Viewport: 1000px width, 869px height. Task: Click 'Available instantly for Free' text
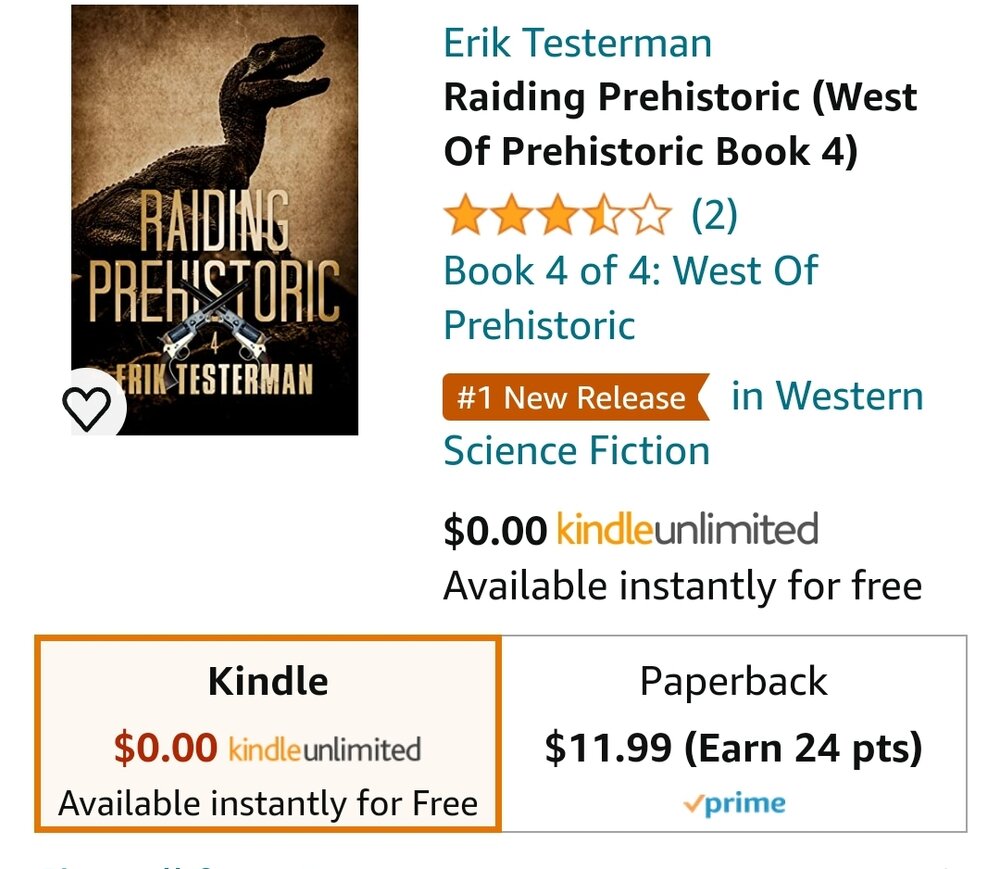(x=266, y=801)
